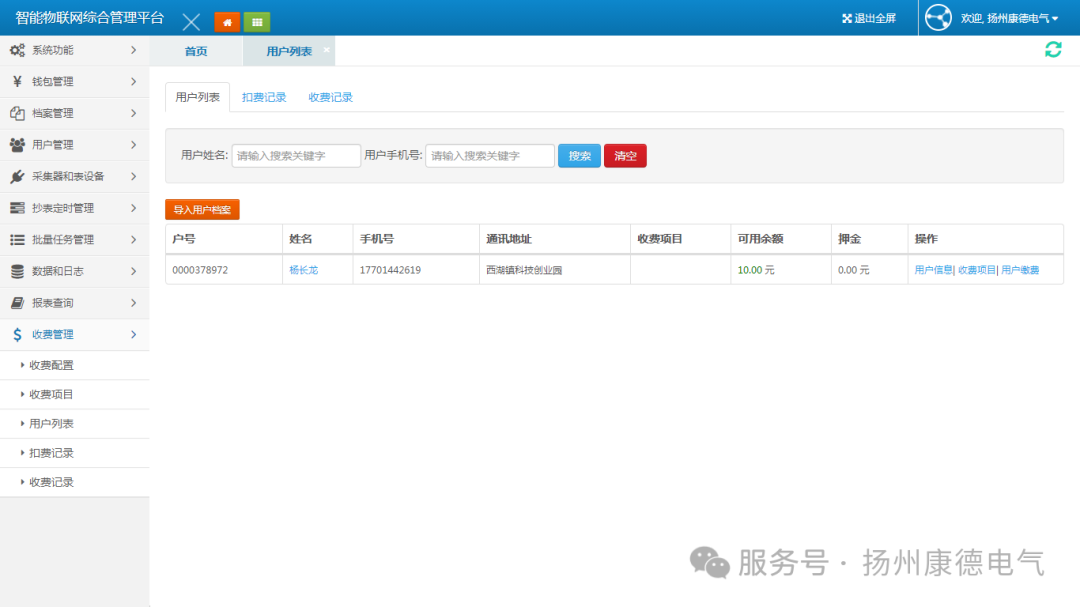1080x607 pixels.
Task: Open the 扬州康德电气 account dropdown
Action: [x=1008, y=17]
